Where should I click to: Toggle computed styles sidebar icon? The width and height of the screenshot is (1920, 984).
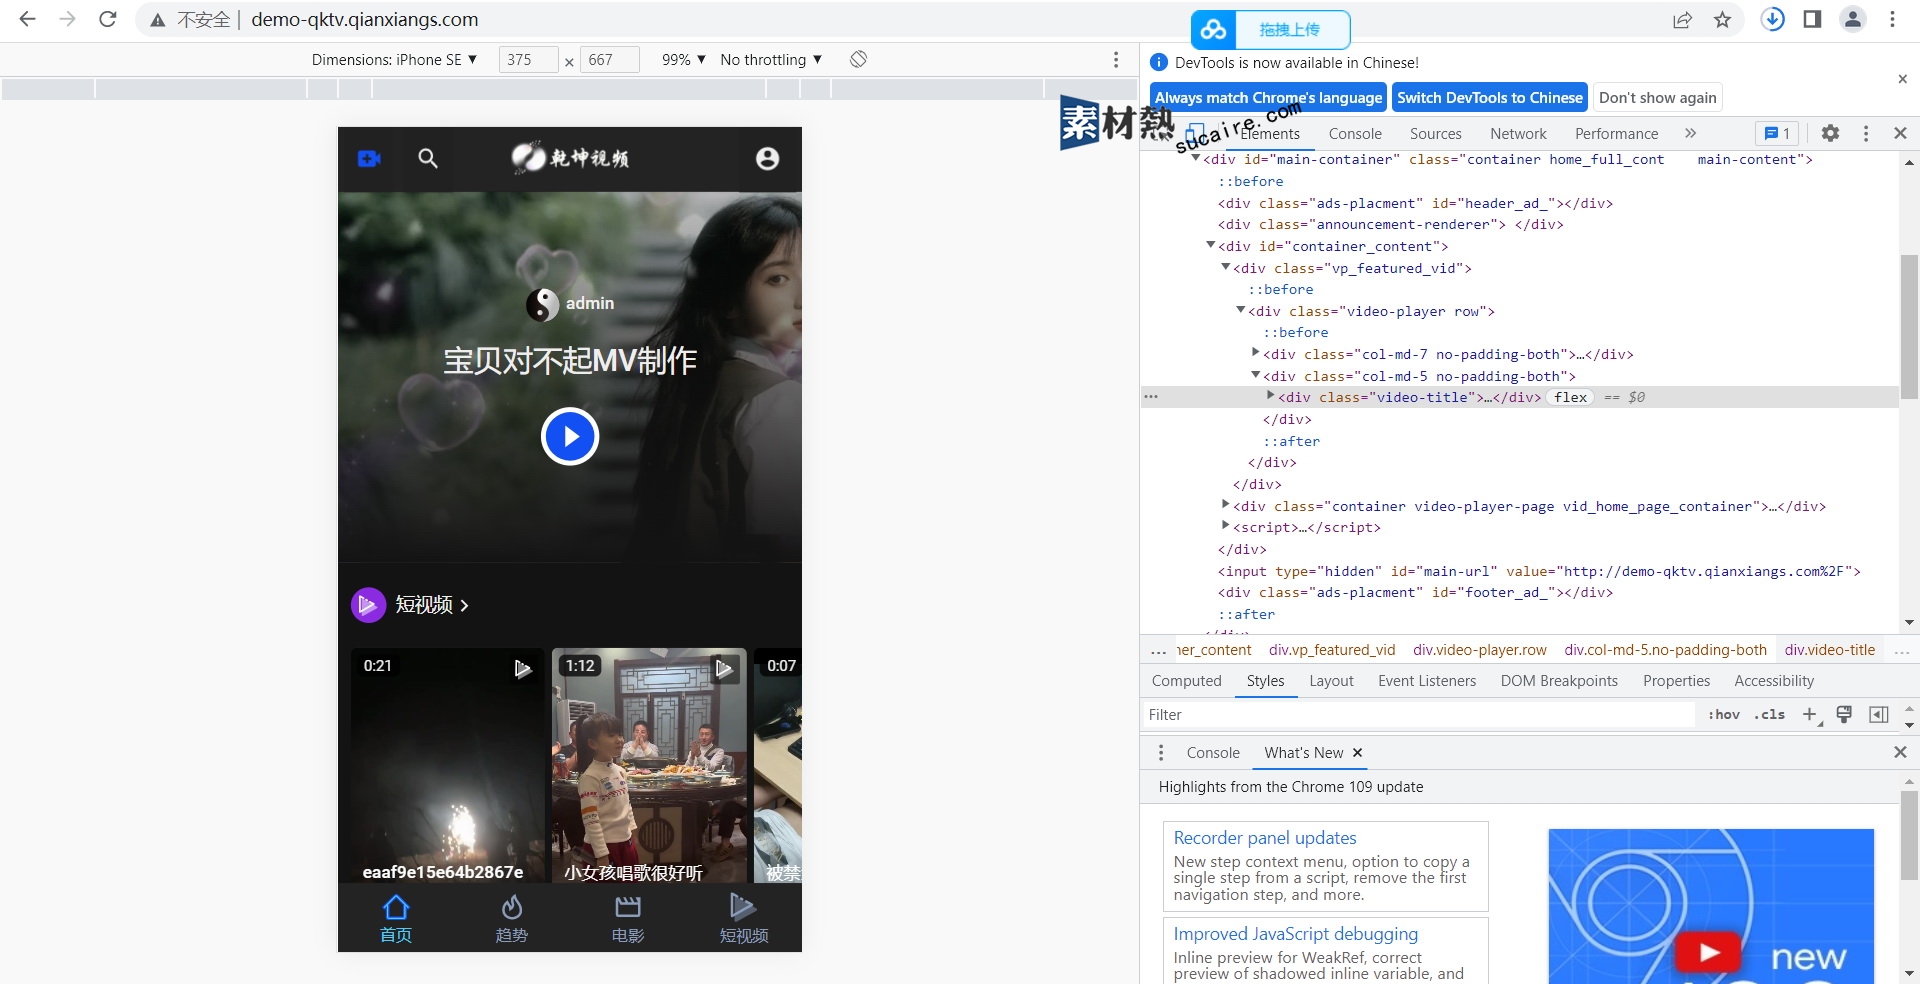click(x=1879, y=714)
